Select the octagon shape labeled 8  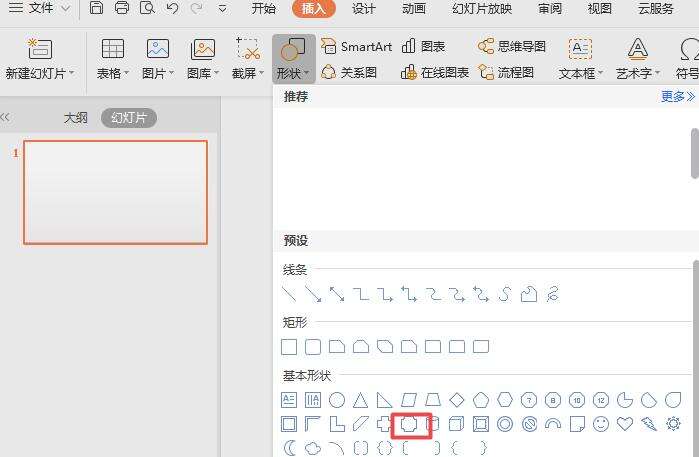(553, 400)
